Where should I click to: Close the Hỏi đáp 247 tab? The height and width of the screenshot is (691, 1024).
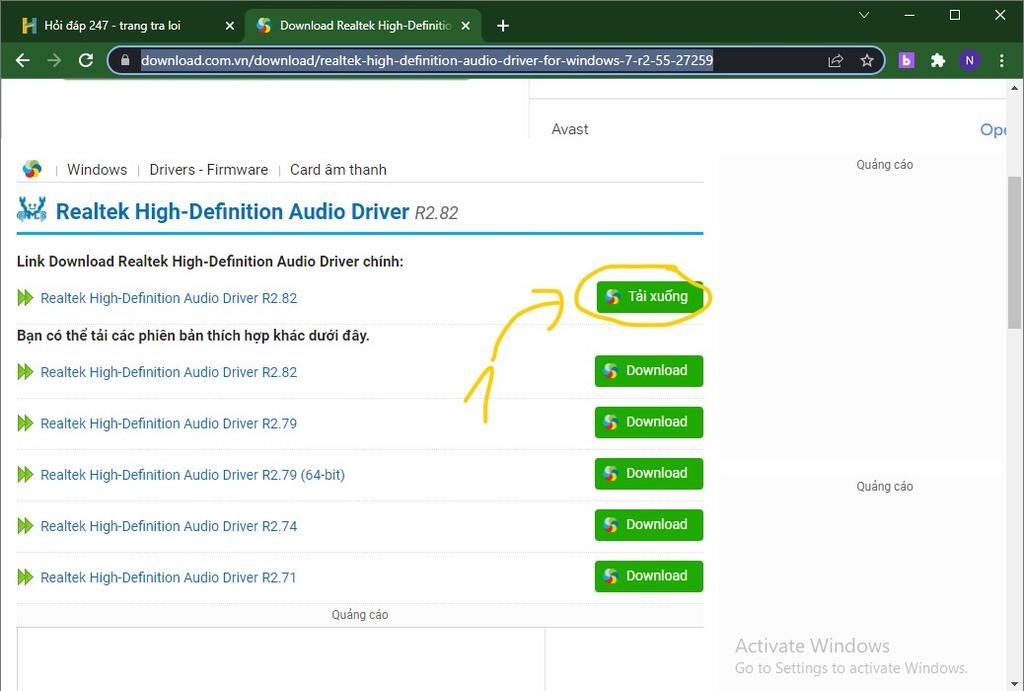(229, 25)
